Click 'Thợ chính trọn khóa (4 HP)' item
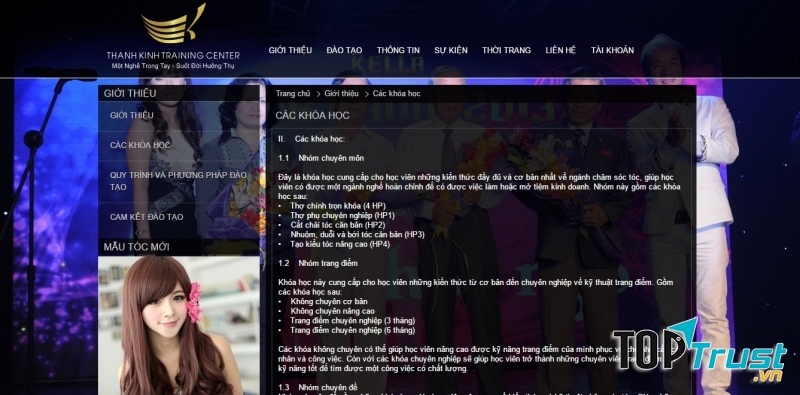The image size is (800, 395). tap(338, 206)
